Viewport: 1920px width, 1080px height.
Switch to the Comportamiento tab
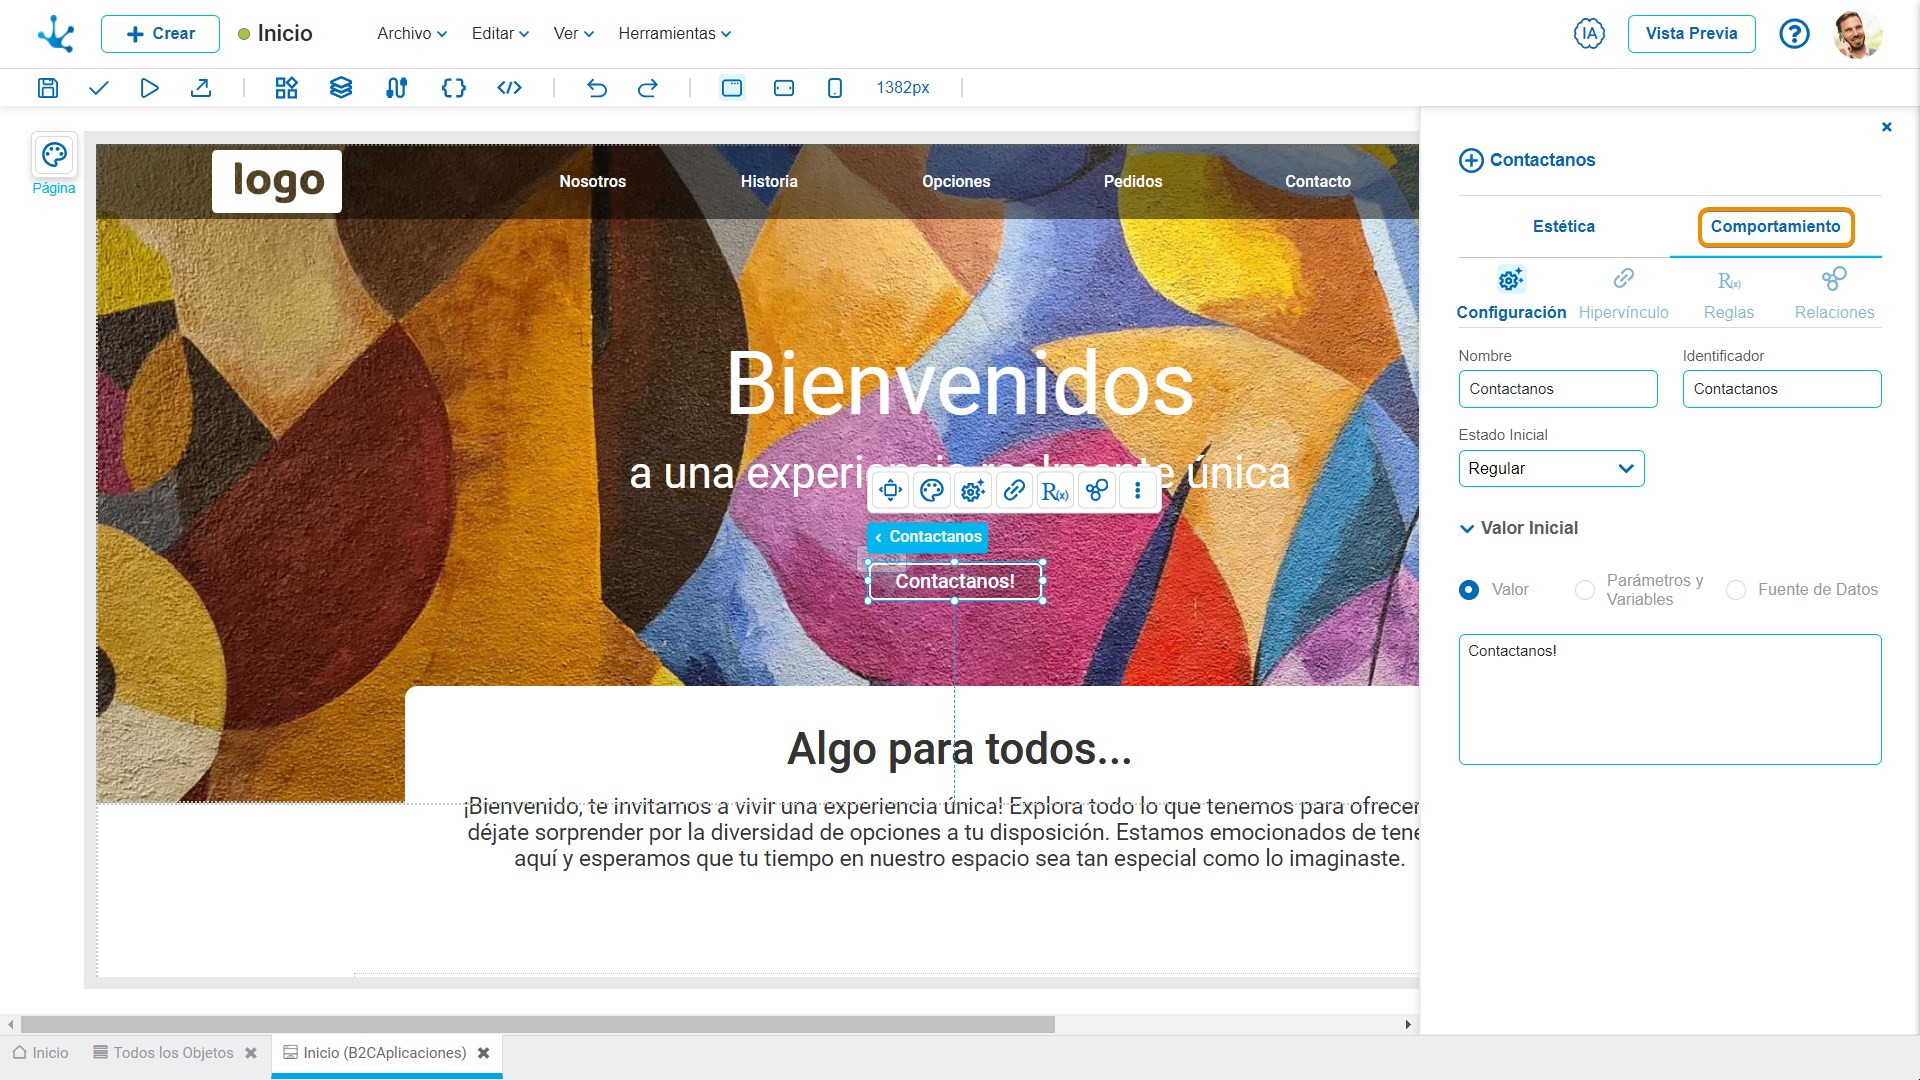point(1775,227)
